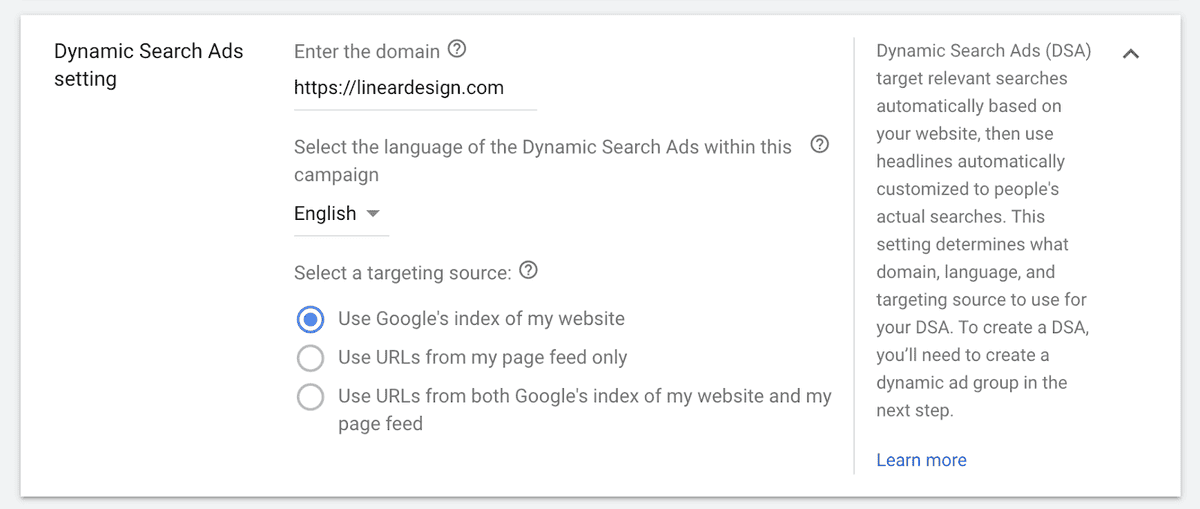The width and height of the screenshot is (1200, 509).
Task: Click "Use URLs from my page feed only" label
Action: pyautogui.click(x=483, y=357)
